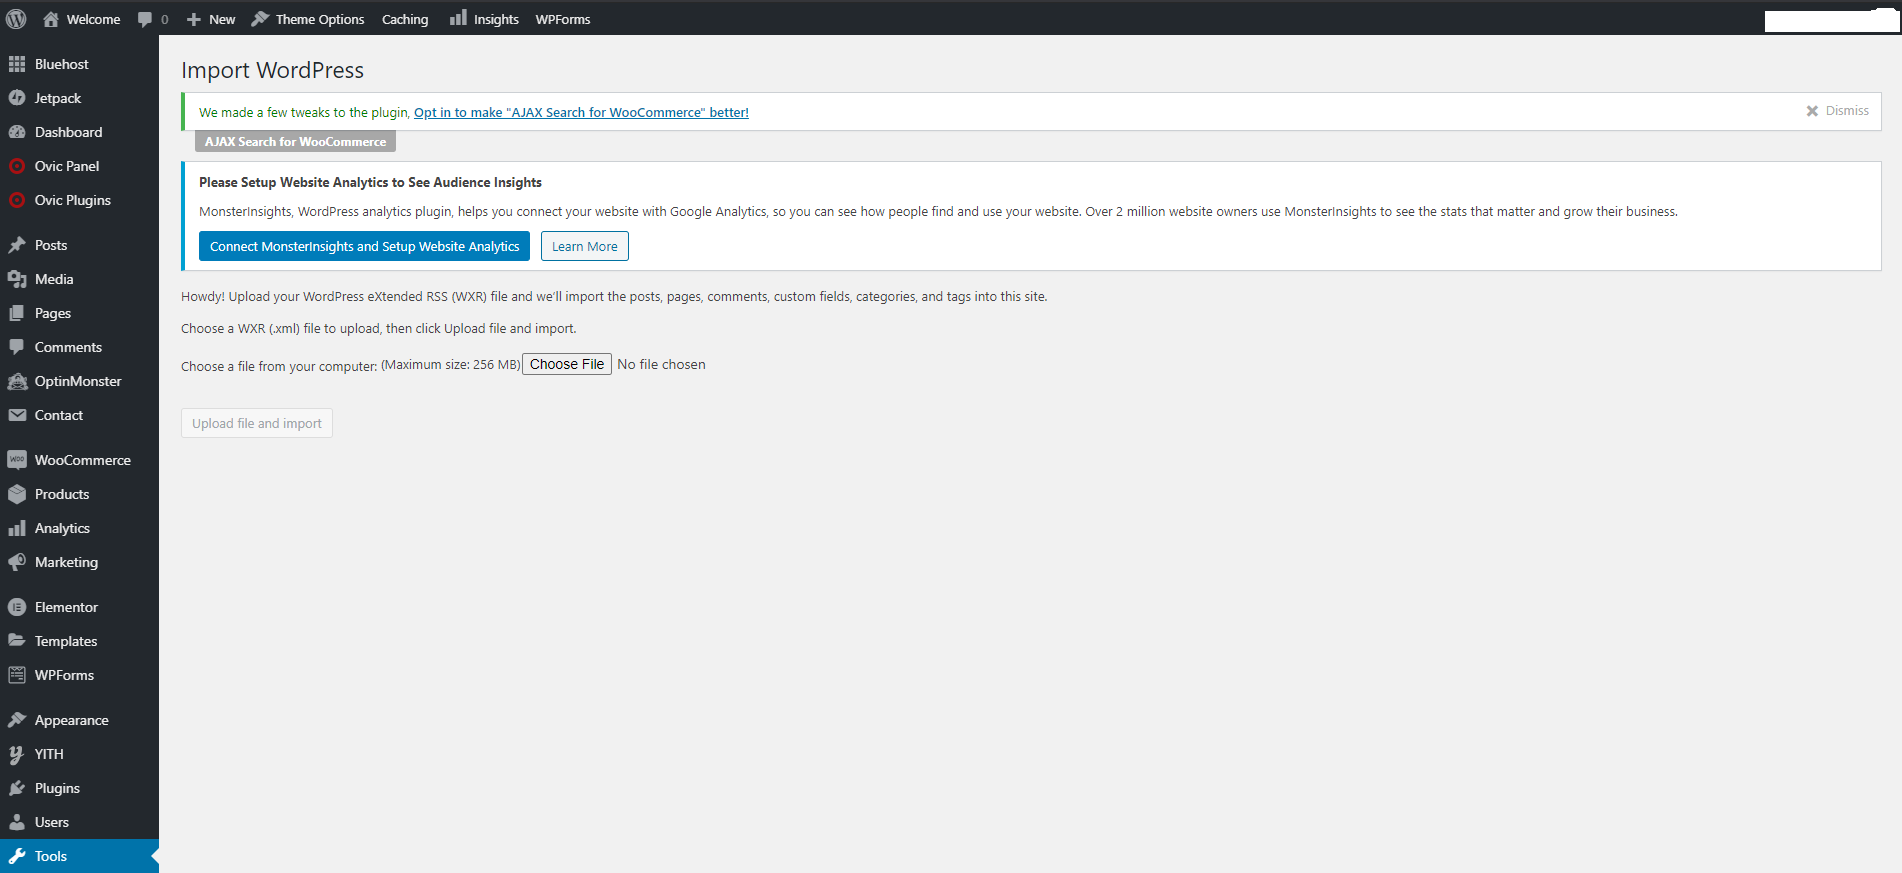Click the WPForms sidebar icon

(17, 675)
